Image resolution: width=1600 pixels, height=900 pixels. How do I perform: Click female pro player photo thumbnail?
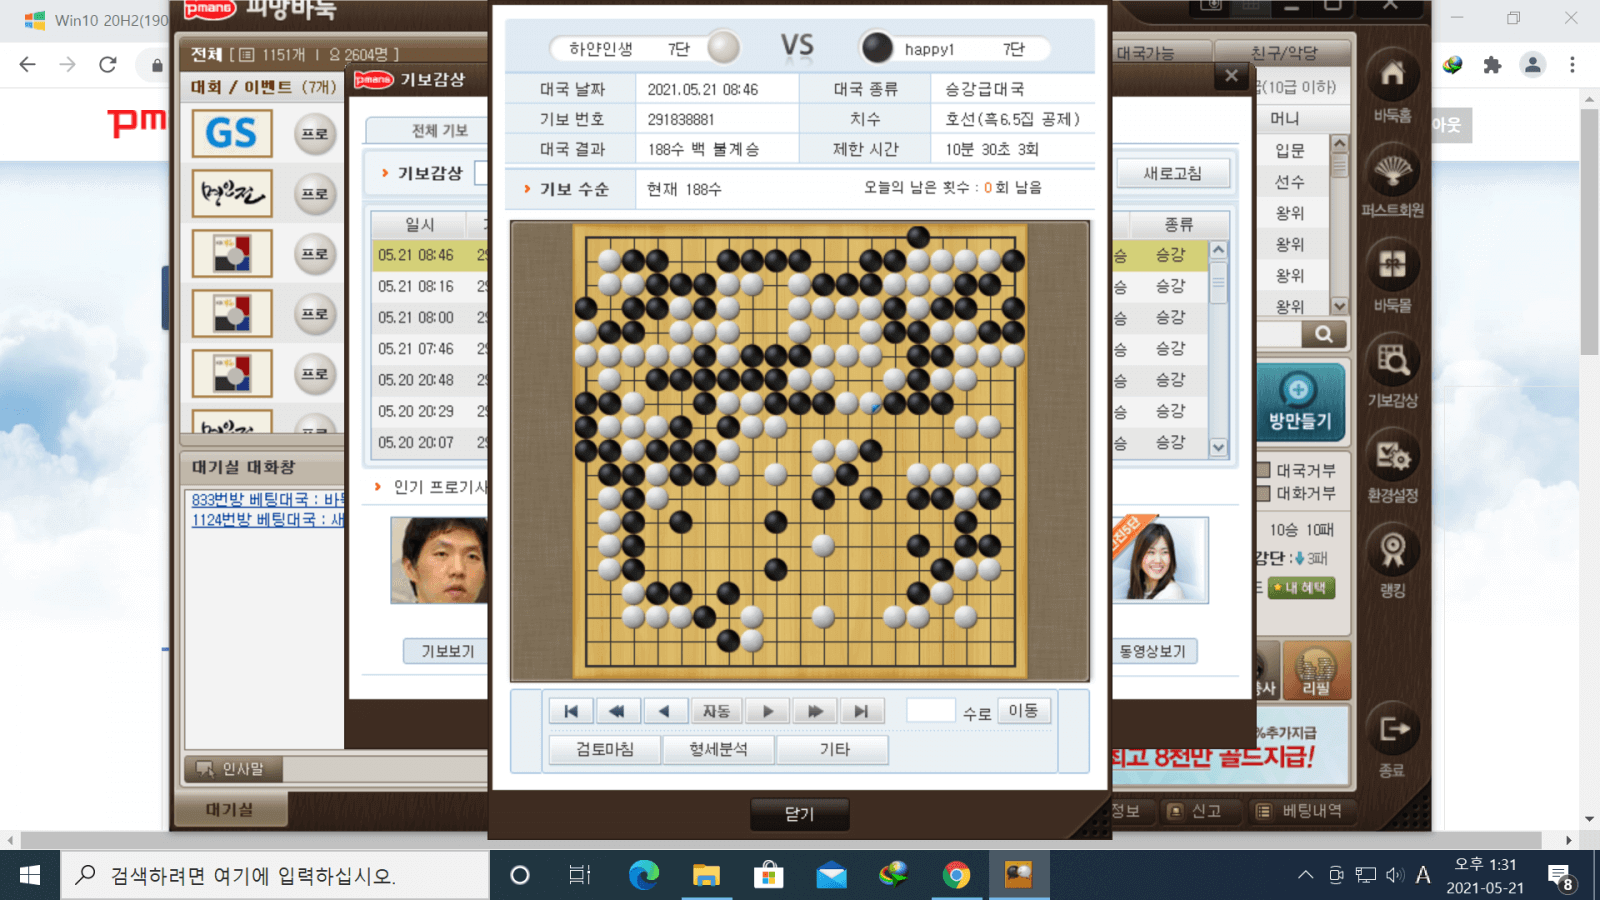click(x=1160, y=560)
